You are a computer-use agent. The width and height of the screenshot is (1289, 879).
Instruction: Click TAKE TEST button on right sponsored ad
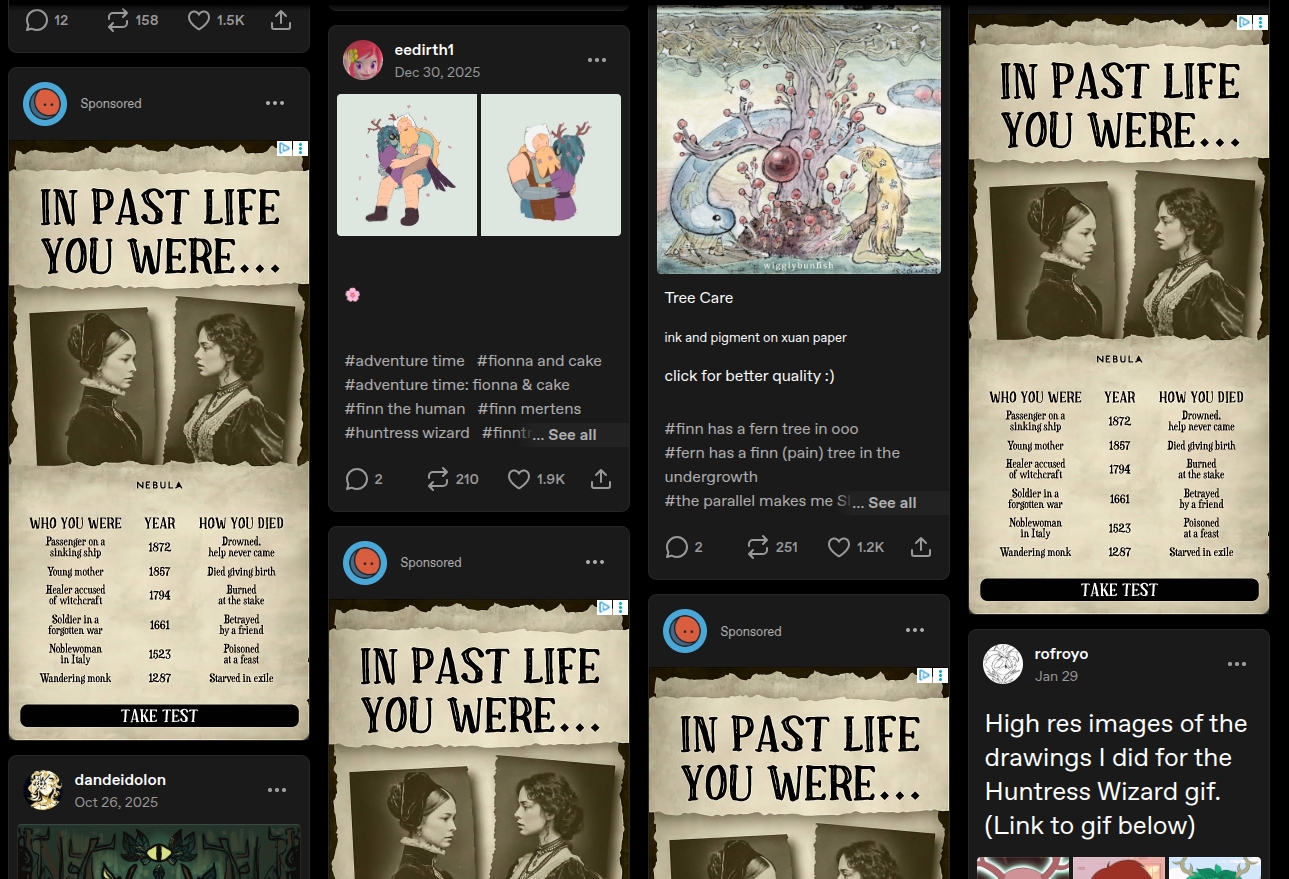(x=1119, y=590)
